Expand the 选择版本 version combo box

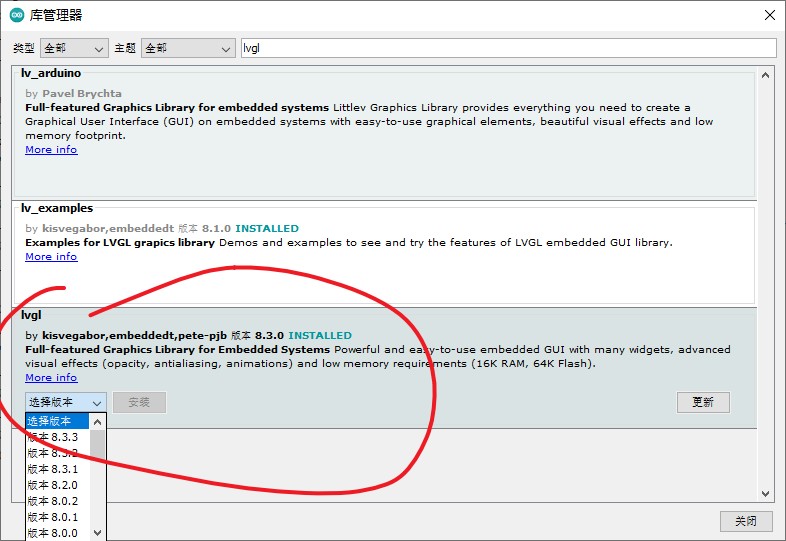[66, 402]
